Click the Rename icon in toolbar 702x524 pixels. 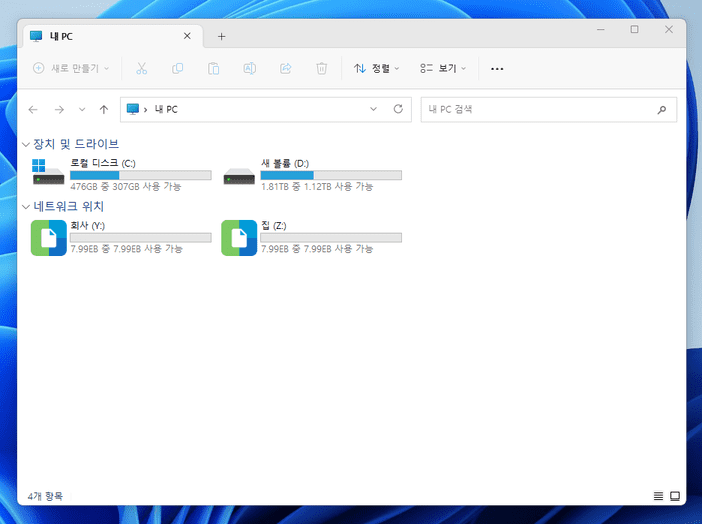pyautogui.click(x=250, y=69)
